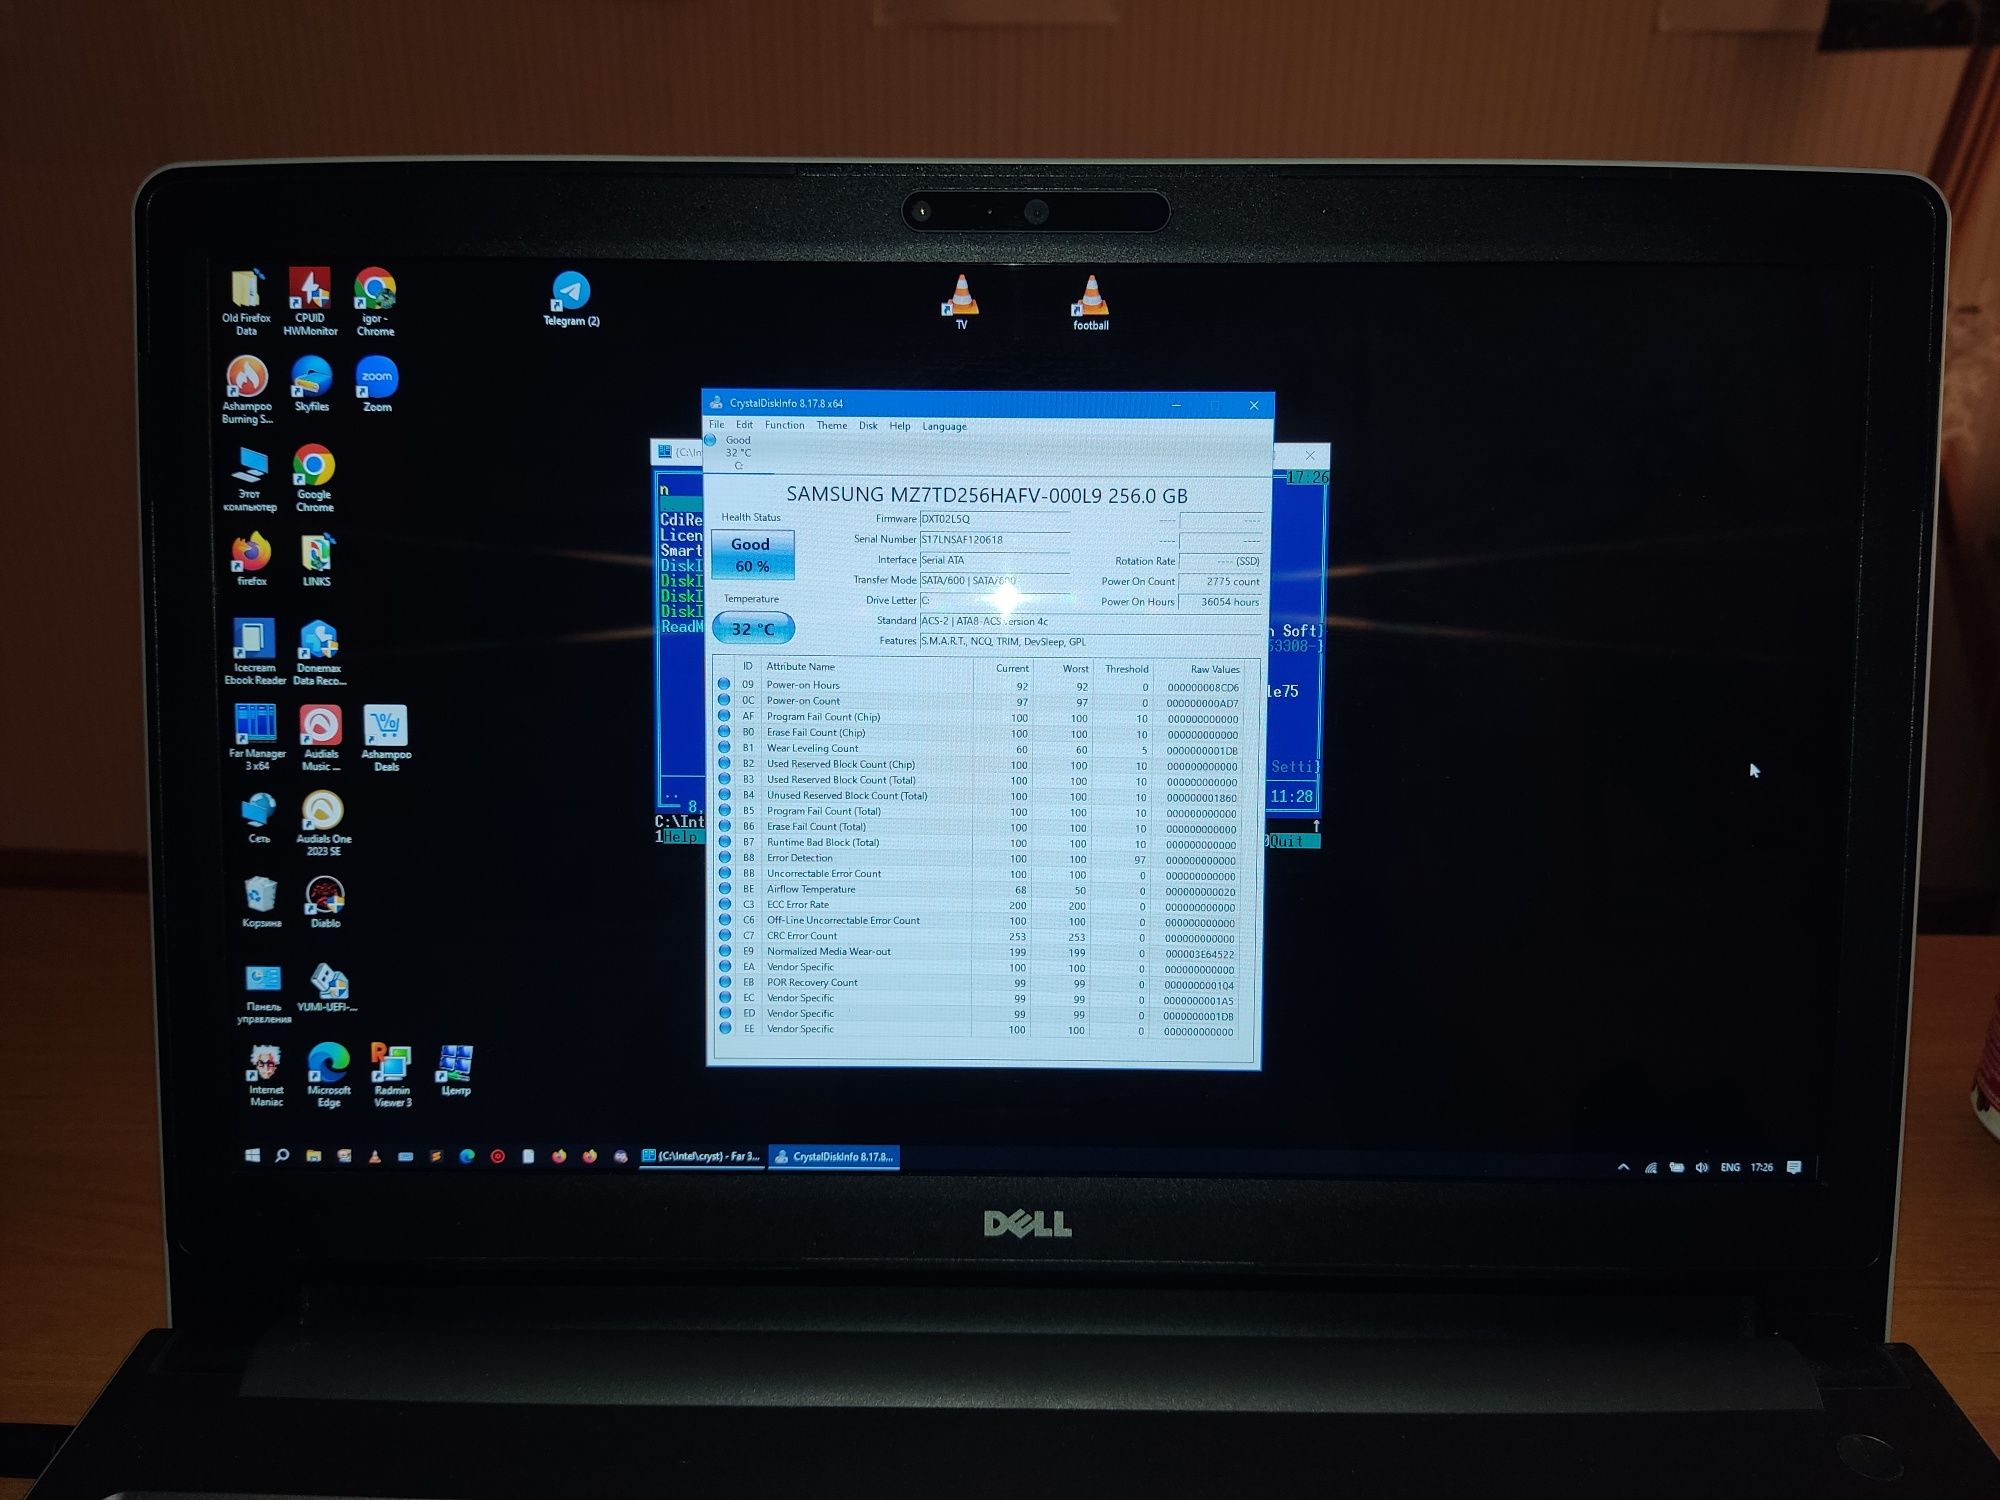Open the Disk menu
Viewport: 2000px width, 1500px height.
click(x=868, y=425)
